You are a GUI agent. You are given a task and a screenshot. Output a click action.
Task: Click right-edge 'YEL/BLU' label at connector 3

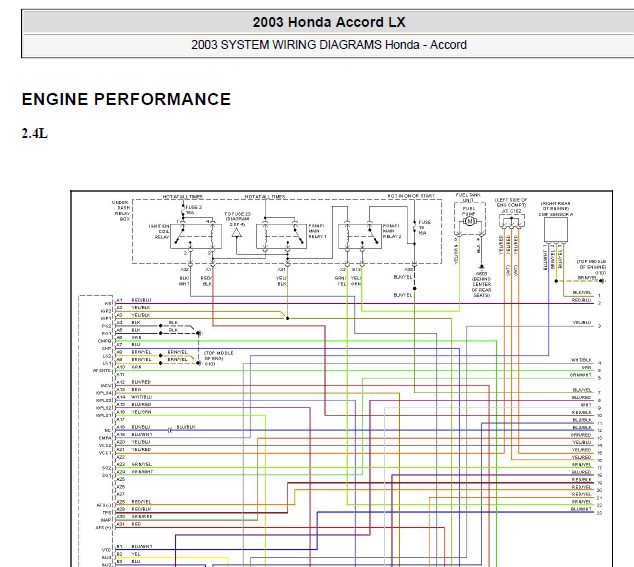(582, 323)
